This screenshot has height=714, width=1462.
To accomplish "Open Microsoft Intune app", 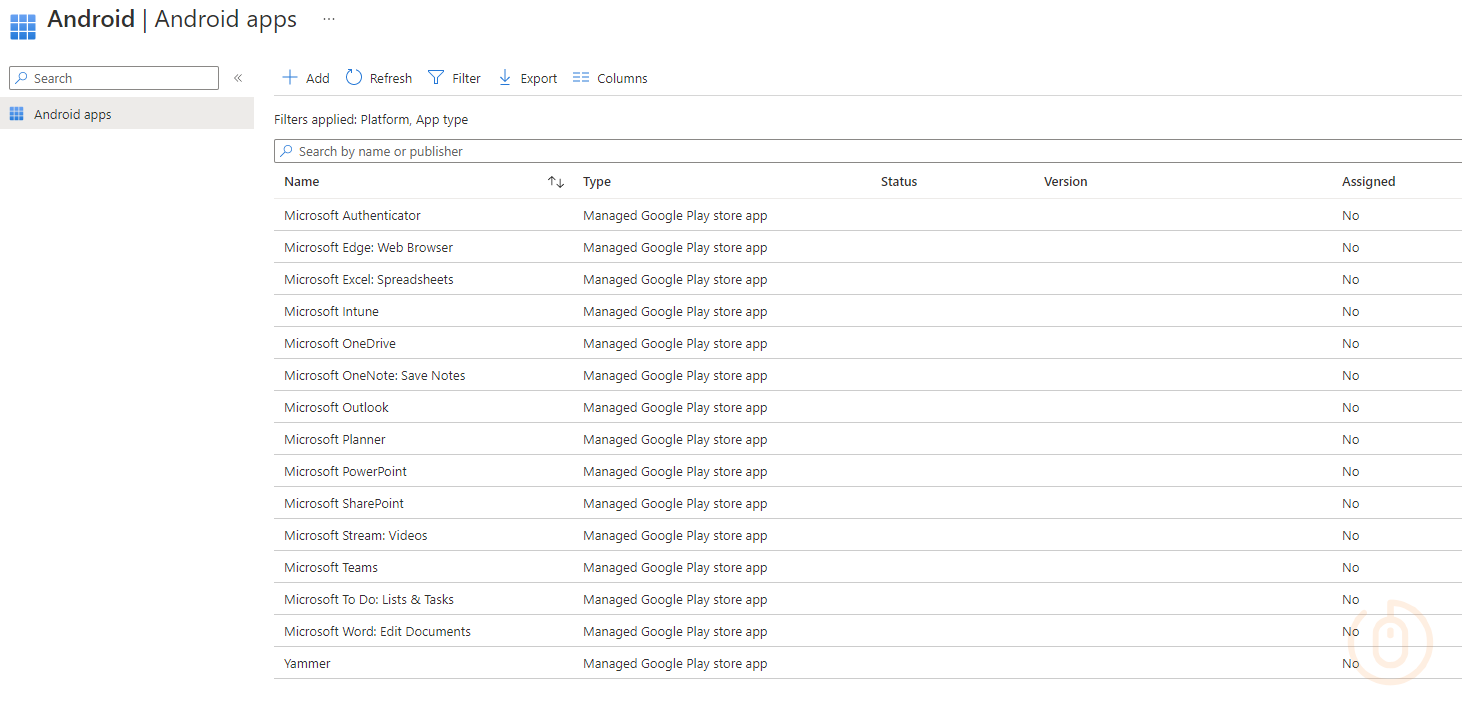I will click(x=331, y=311).
